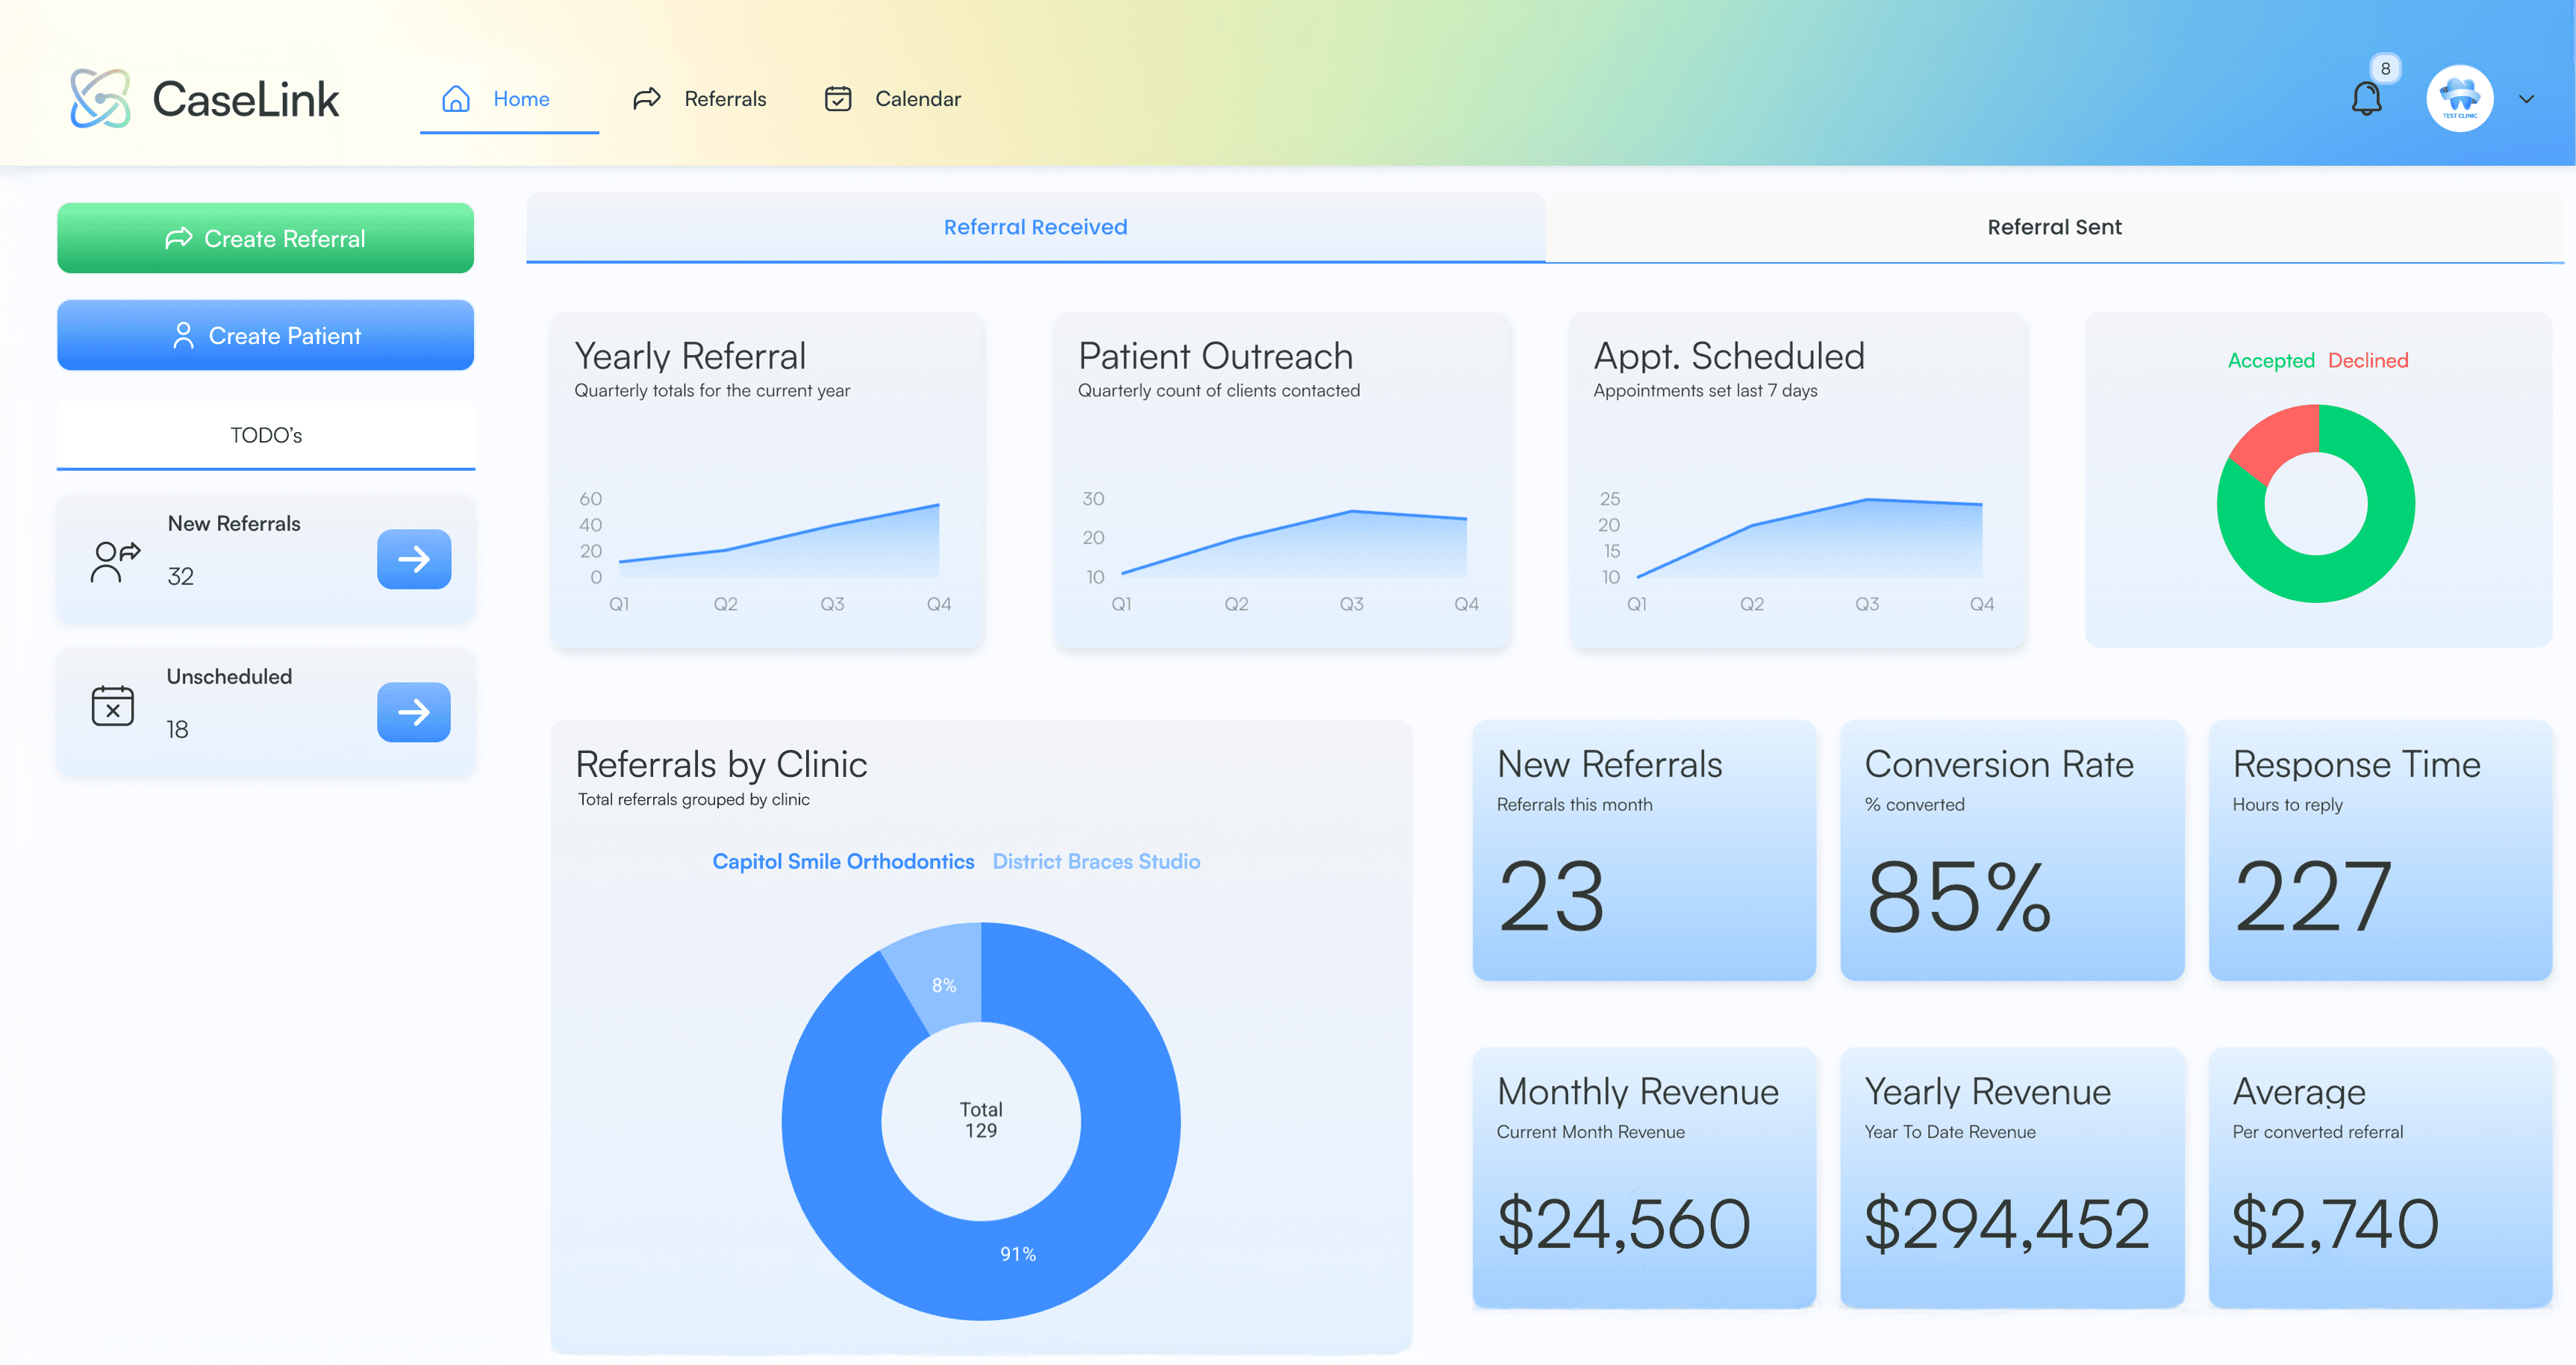Toggle District Braces Studio in the clinic legend
The image size is (2576, 1365).
pyautogui.click(x=1096, y=861)
